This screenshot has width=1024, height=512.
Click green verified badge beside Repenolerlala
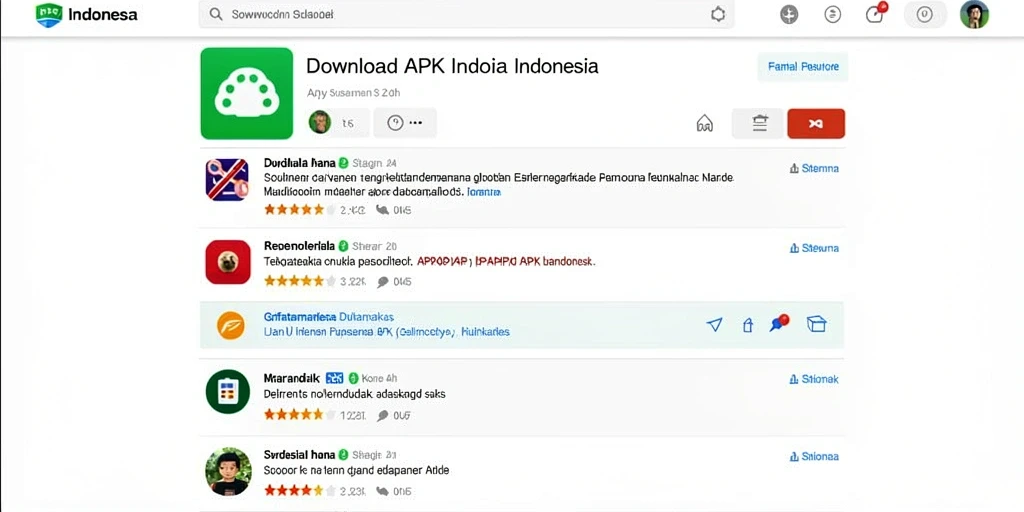point(344,246)
